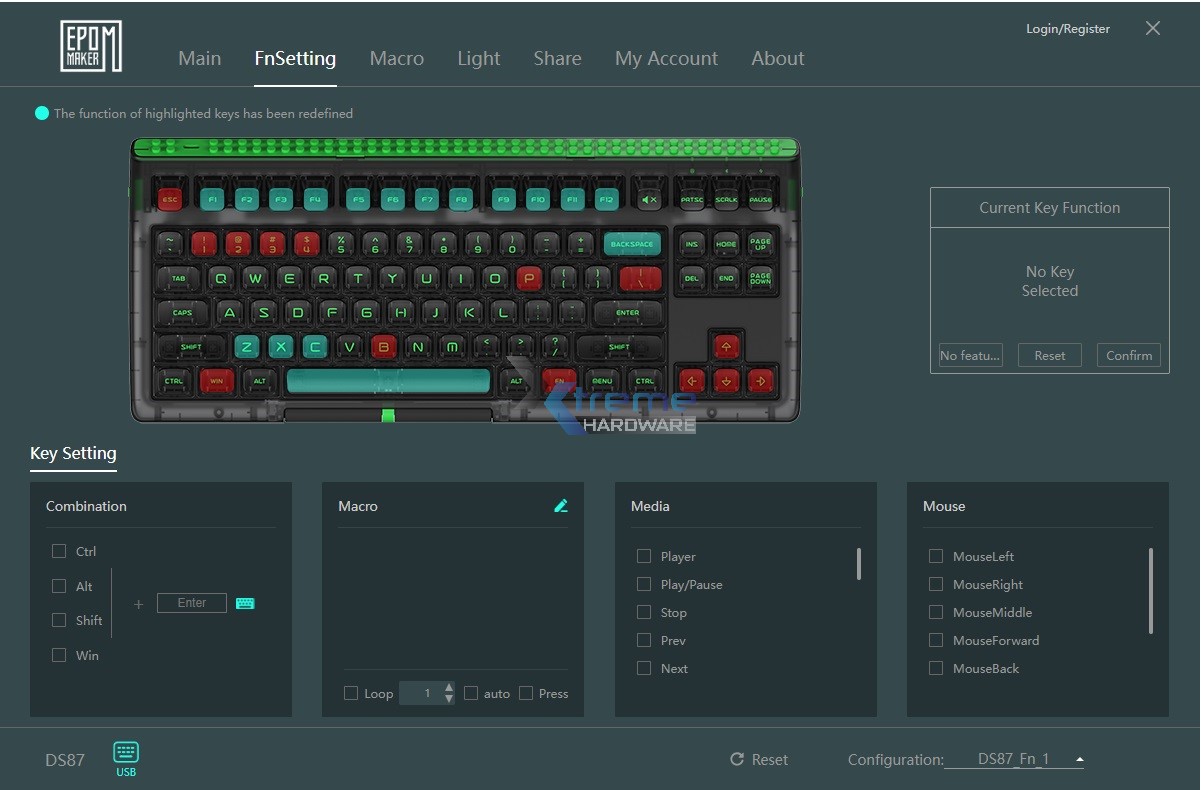Increment the Loop count with the up stepper
Image resolution: width=1201 pixels, height=790 pixels.
[x=448, y=687]
